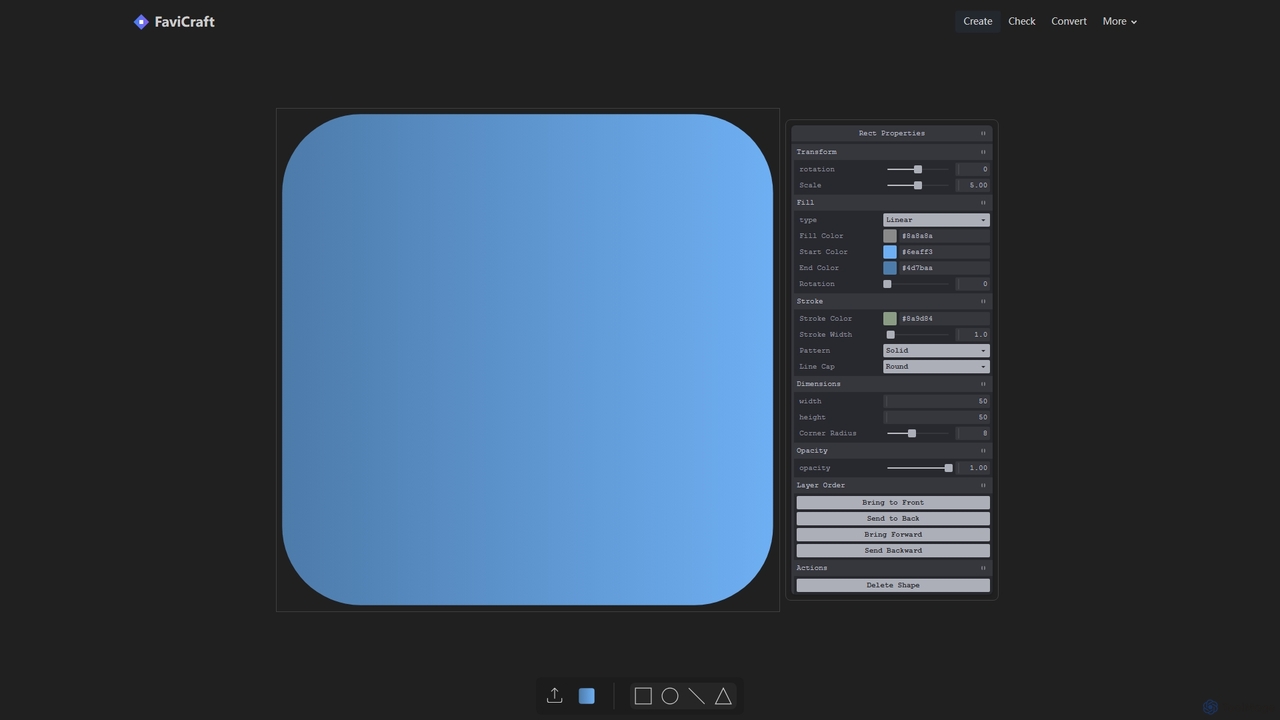
Task: Click the Bring to Front button
Action: (x=893, y=503)
